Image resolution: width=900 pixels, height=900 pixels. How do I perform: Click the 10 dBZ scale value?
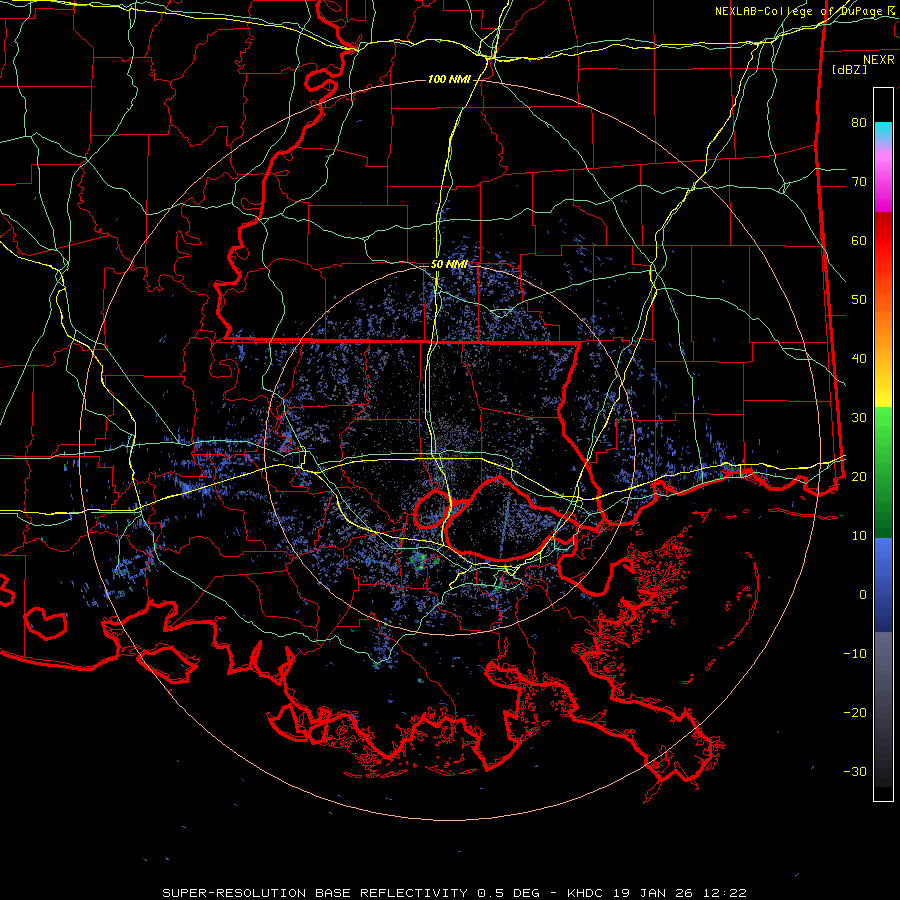tap(859, 536)
